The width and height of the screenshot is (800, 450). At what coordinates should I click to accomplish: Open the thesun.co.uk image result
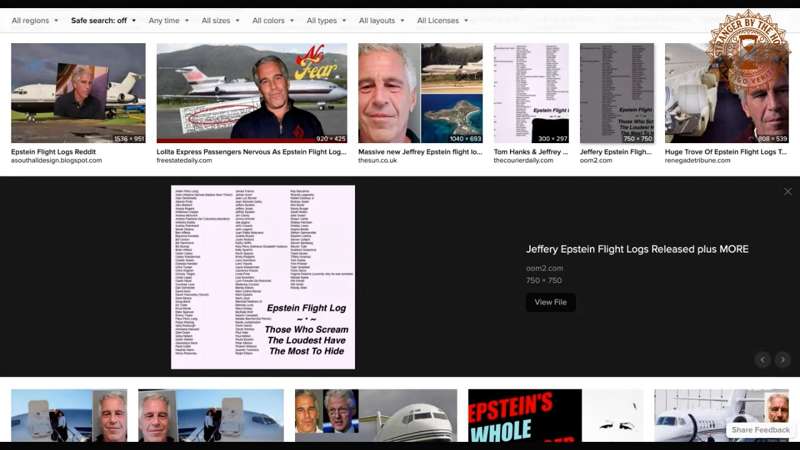420,93
